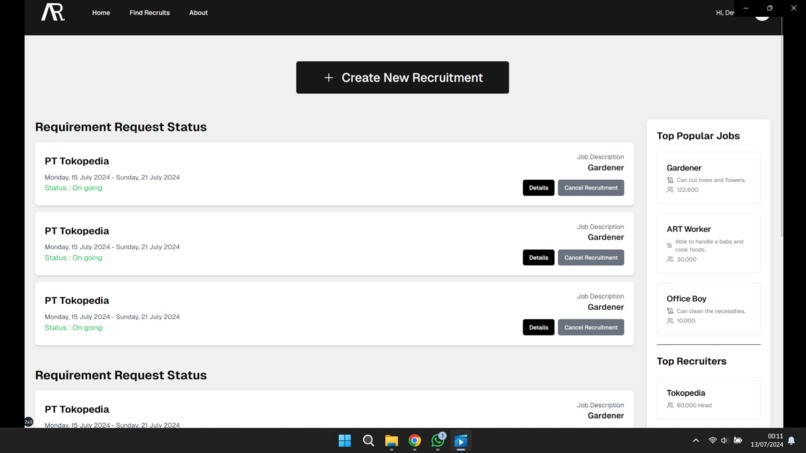Open Details on the second PT Tokopedia card

(x=538, y=258)
